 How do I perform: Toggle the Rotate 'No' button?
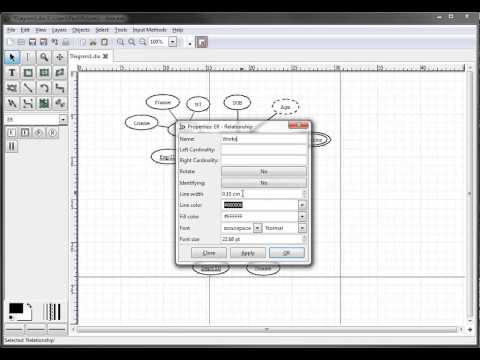[264, 172]
